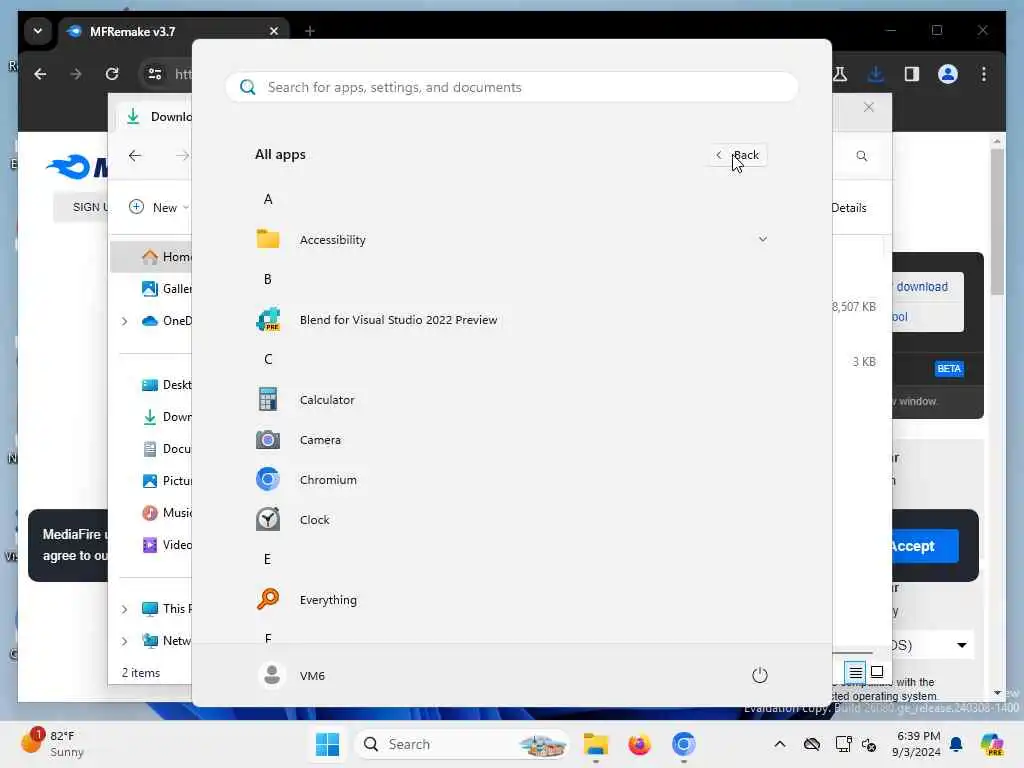Click the download link on MediaFire page

[x=922, y=287]
